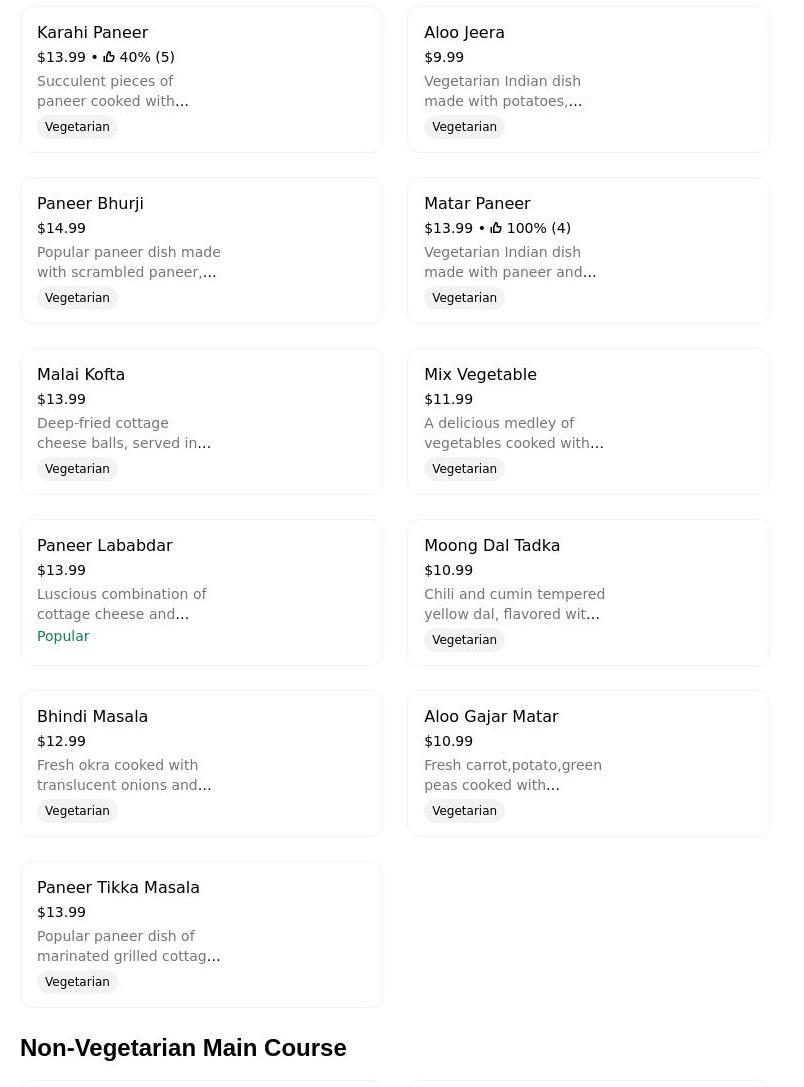804x1087 pixels.
Task: Open the Moong Dal Tadka item
Action: [588, 592]
